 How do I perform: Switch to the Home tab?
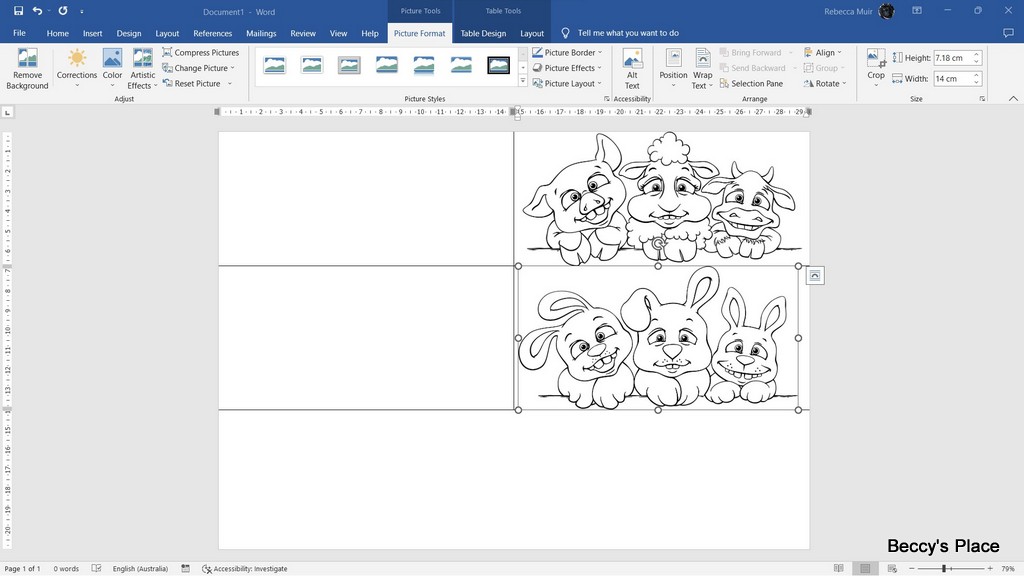click(57, 33)
